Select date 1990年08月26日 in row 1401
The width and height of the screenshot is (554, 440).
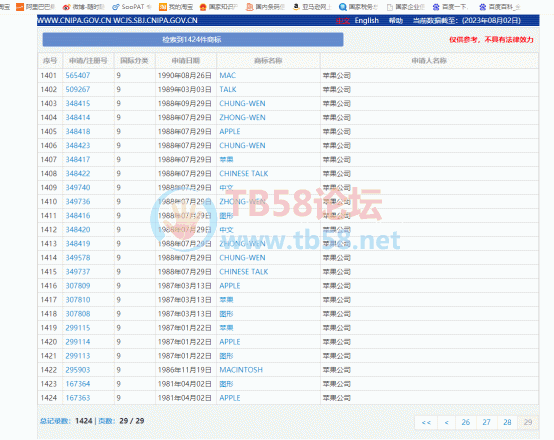184,75
